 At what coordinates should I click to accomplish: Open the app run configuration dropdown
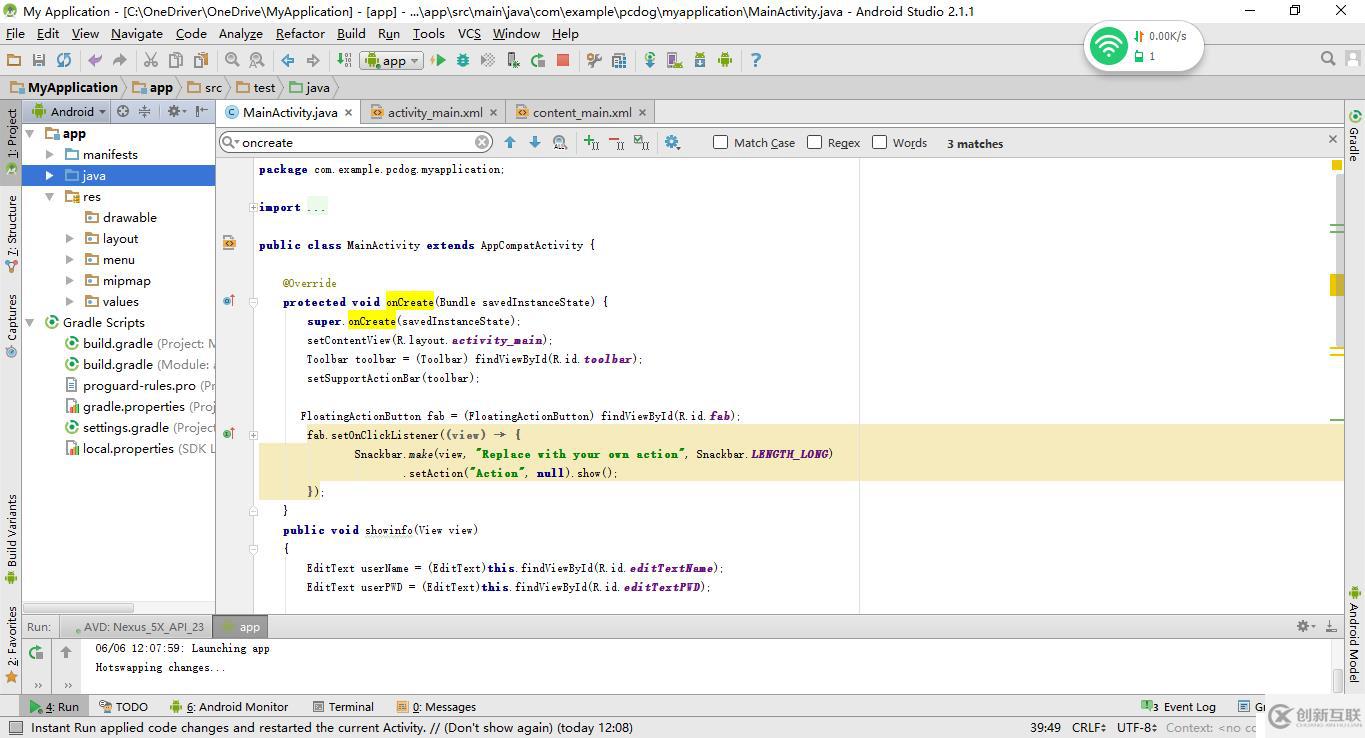pos(391,60)
